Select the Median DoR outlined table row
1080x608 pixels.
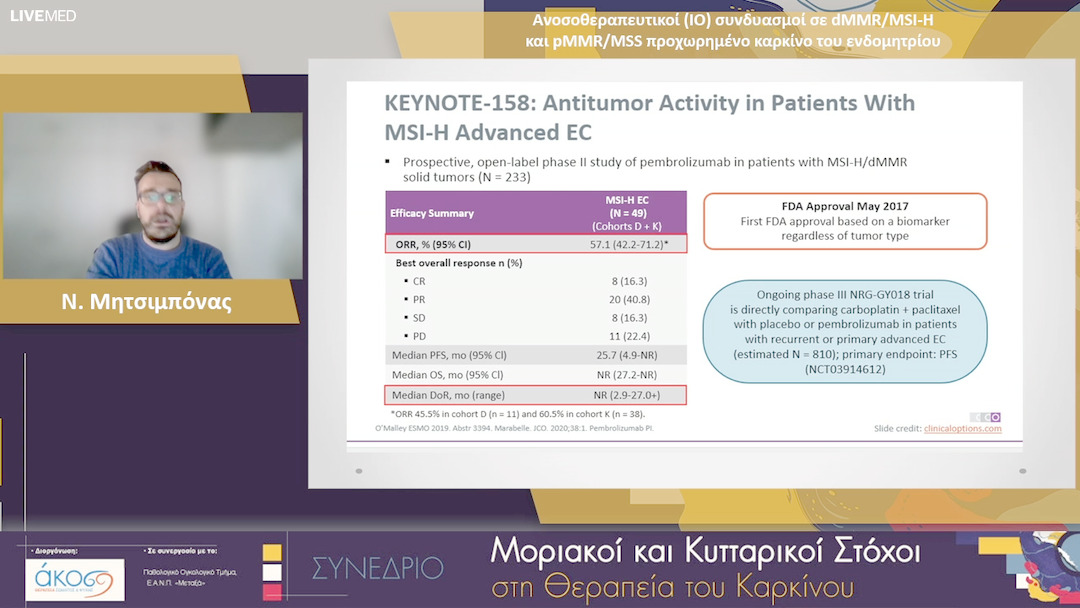tap(536, 394)
